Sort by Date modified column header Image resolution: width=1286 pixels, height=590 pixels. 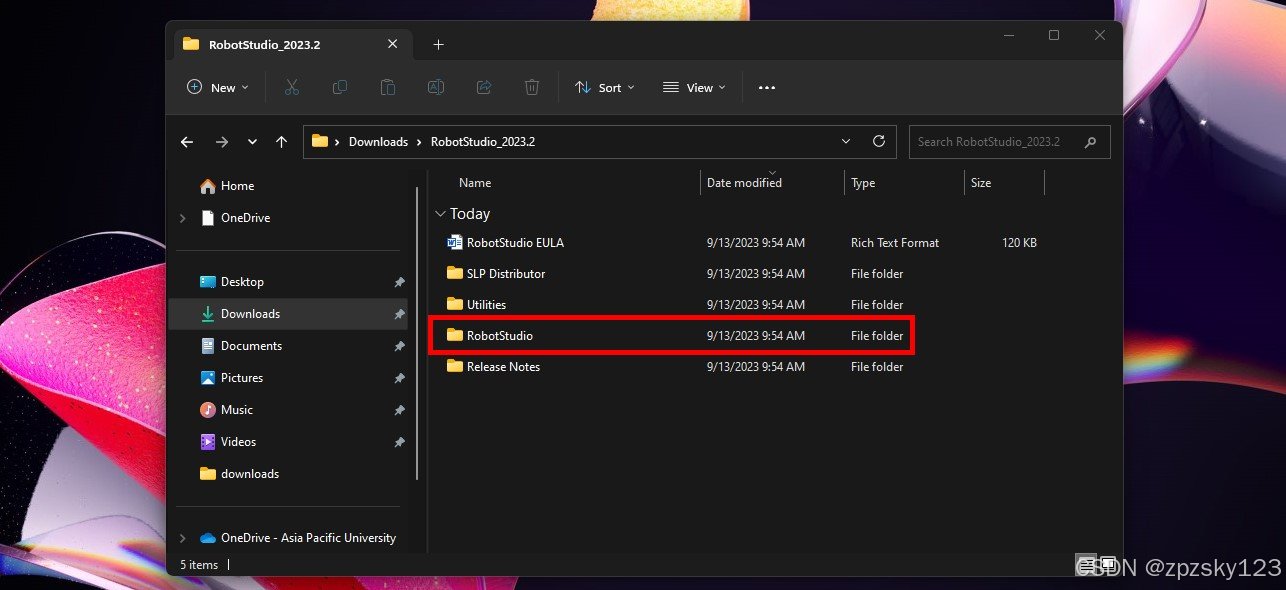tap(744, 183)
